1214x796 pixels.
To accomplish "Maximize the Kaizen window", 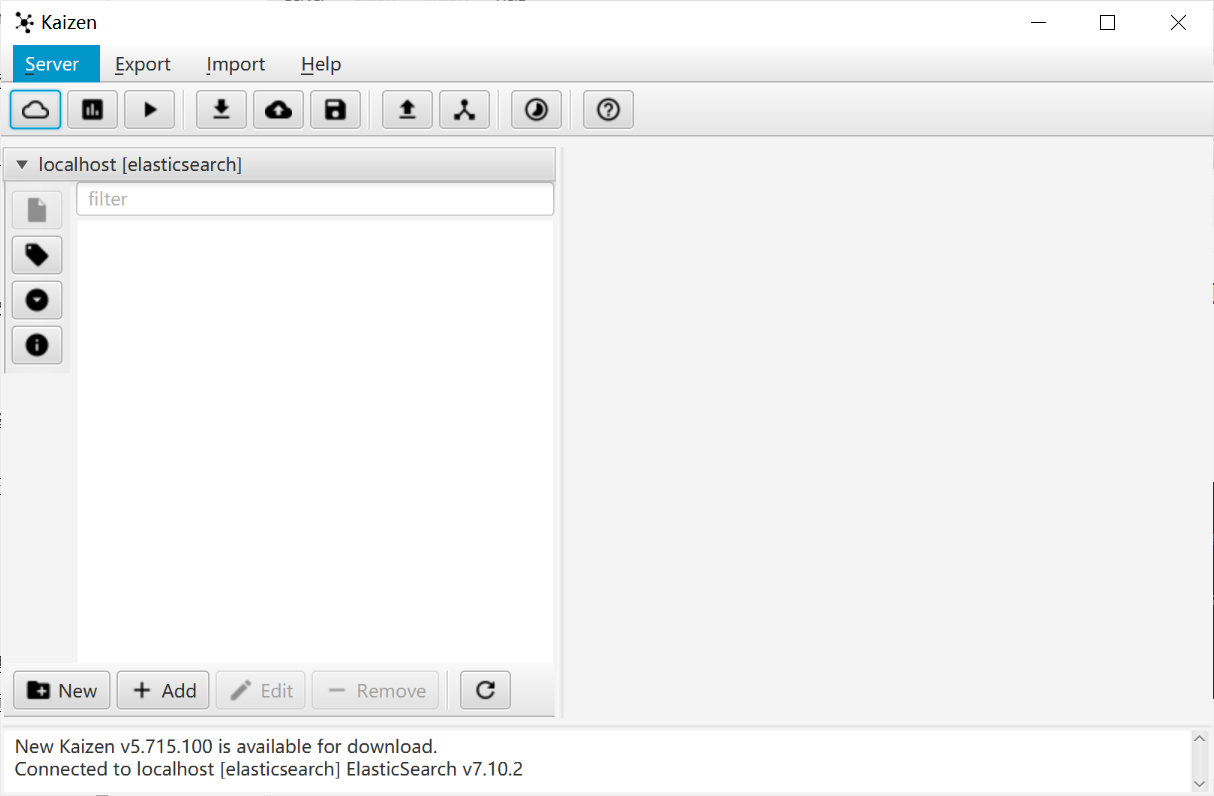I will click(1107, 22).
